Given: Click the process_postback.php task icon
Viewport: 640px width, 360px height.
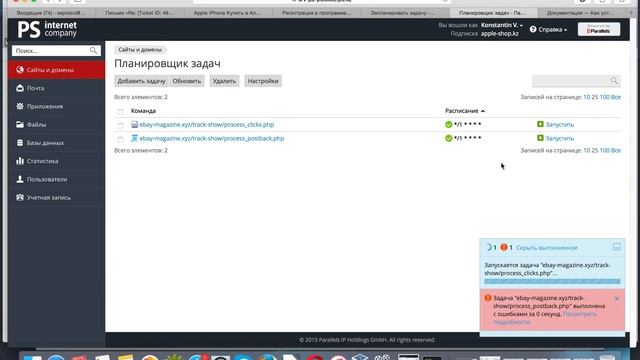Looking at the screenshot, I should click(134, 138).
